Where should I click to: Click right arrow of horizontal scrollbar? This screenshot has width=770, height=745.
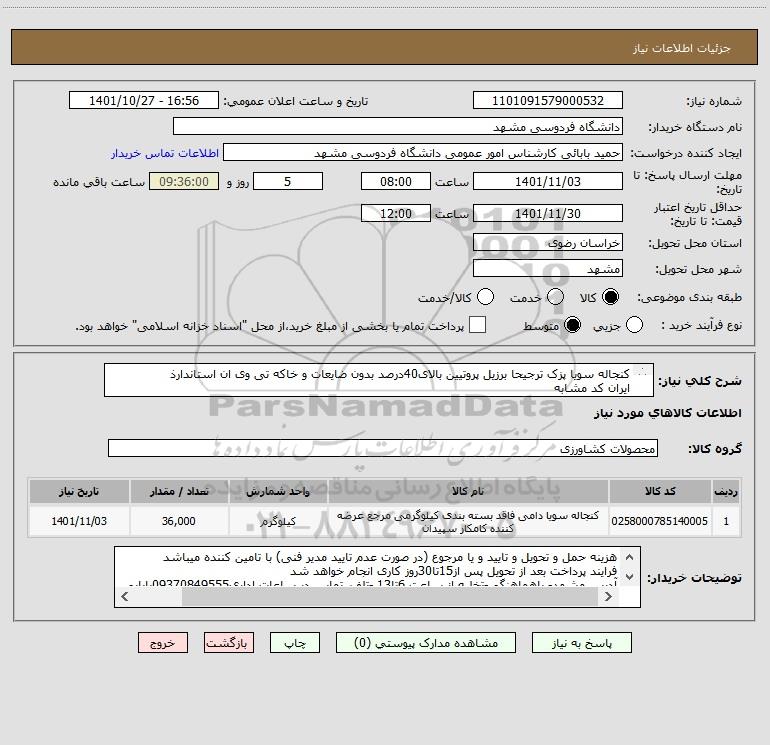(x=608, y=596)
